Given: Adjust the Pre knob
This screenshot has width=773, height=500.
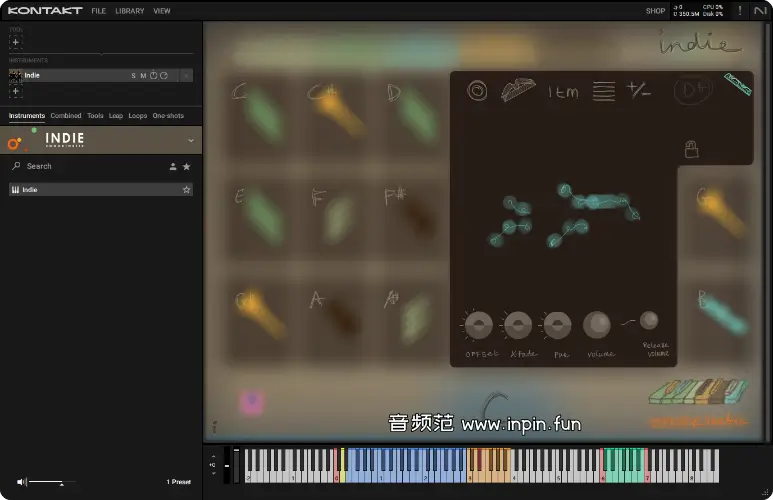Looking at the screenshot, I should tap(557, 325).
